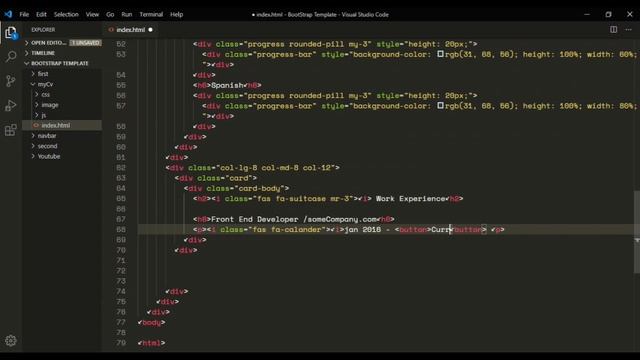Click the EXPLORER panel title
The width and height of the screenshot is (640, 360).
click(x=43, y=30)
